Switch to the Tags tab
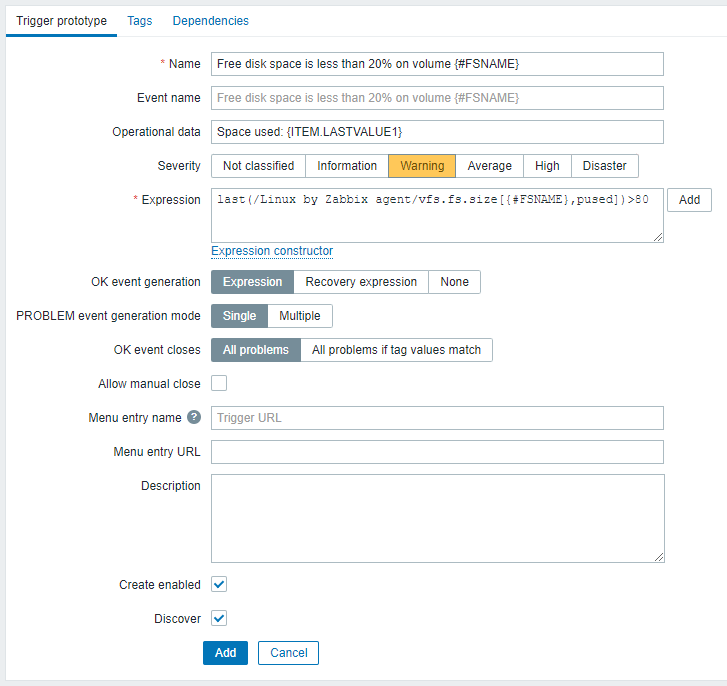This screenshot has height=686, width=727. [x=140, y=21]
